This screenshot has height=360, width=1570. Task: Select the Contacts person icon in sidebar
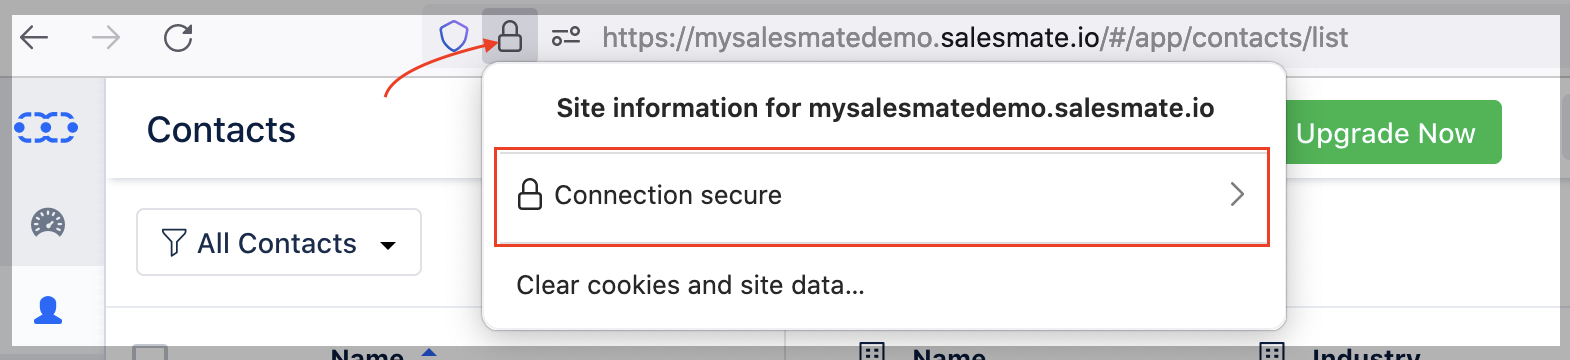point(48,311)
